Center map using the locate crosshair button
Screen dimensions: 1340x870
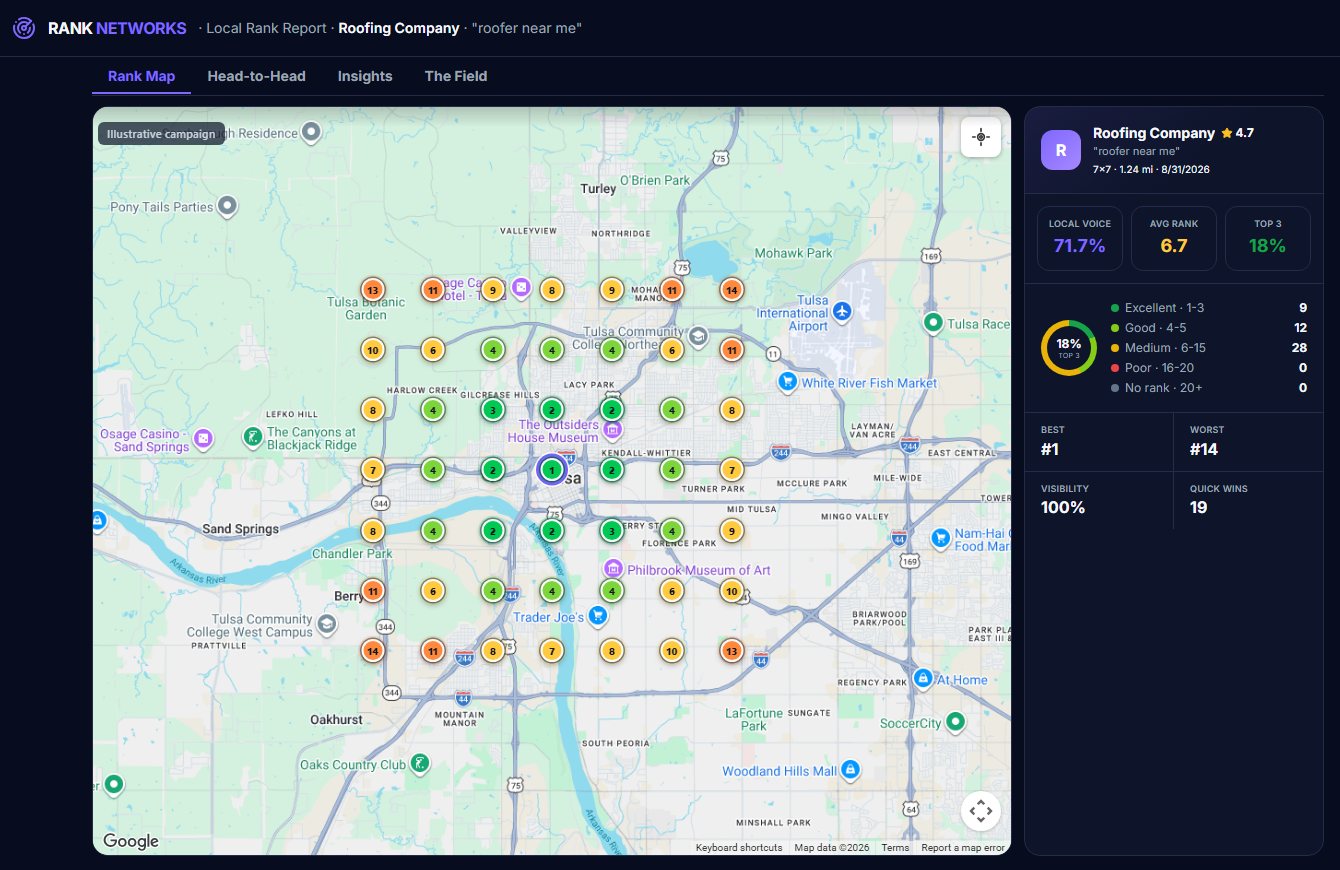(980, 137)
